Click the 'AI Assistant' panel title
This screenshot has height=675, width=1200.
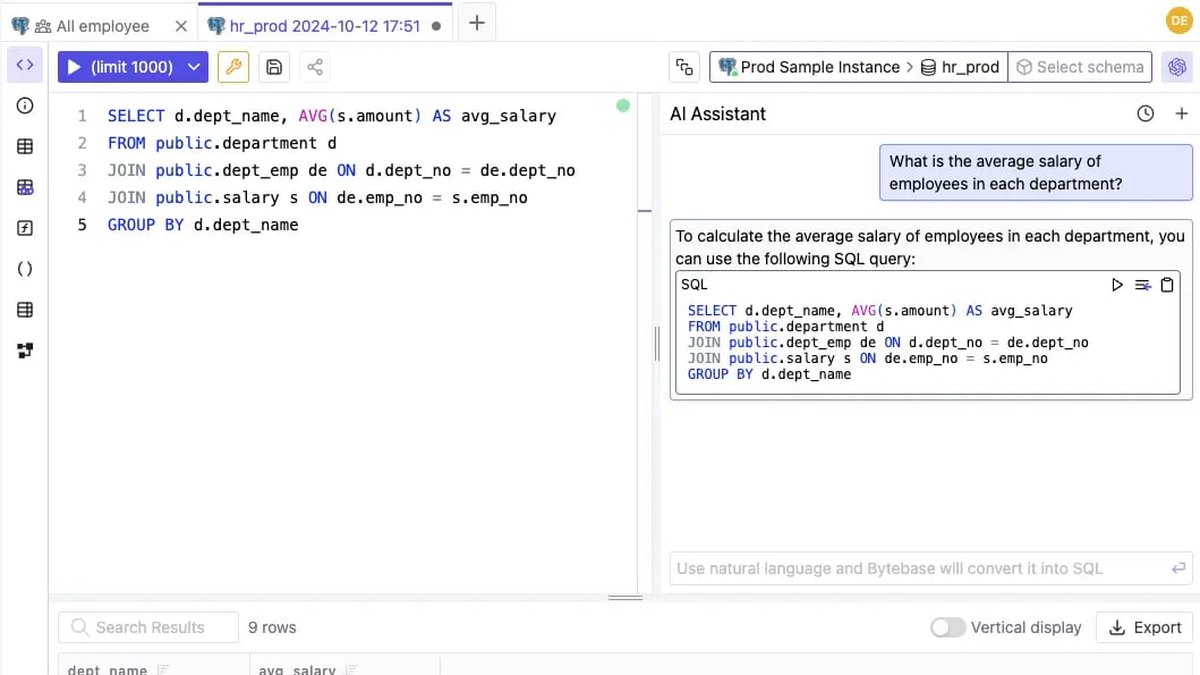pyautogui.click(x=718, y=114)
